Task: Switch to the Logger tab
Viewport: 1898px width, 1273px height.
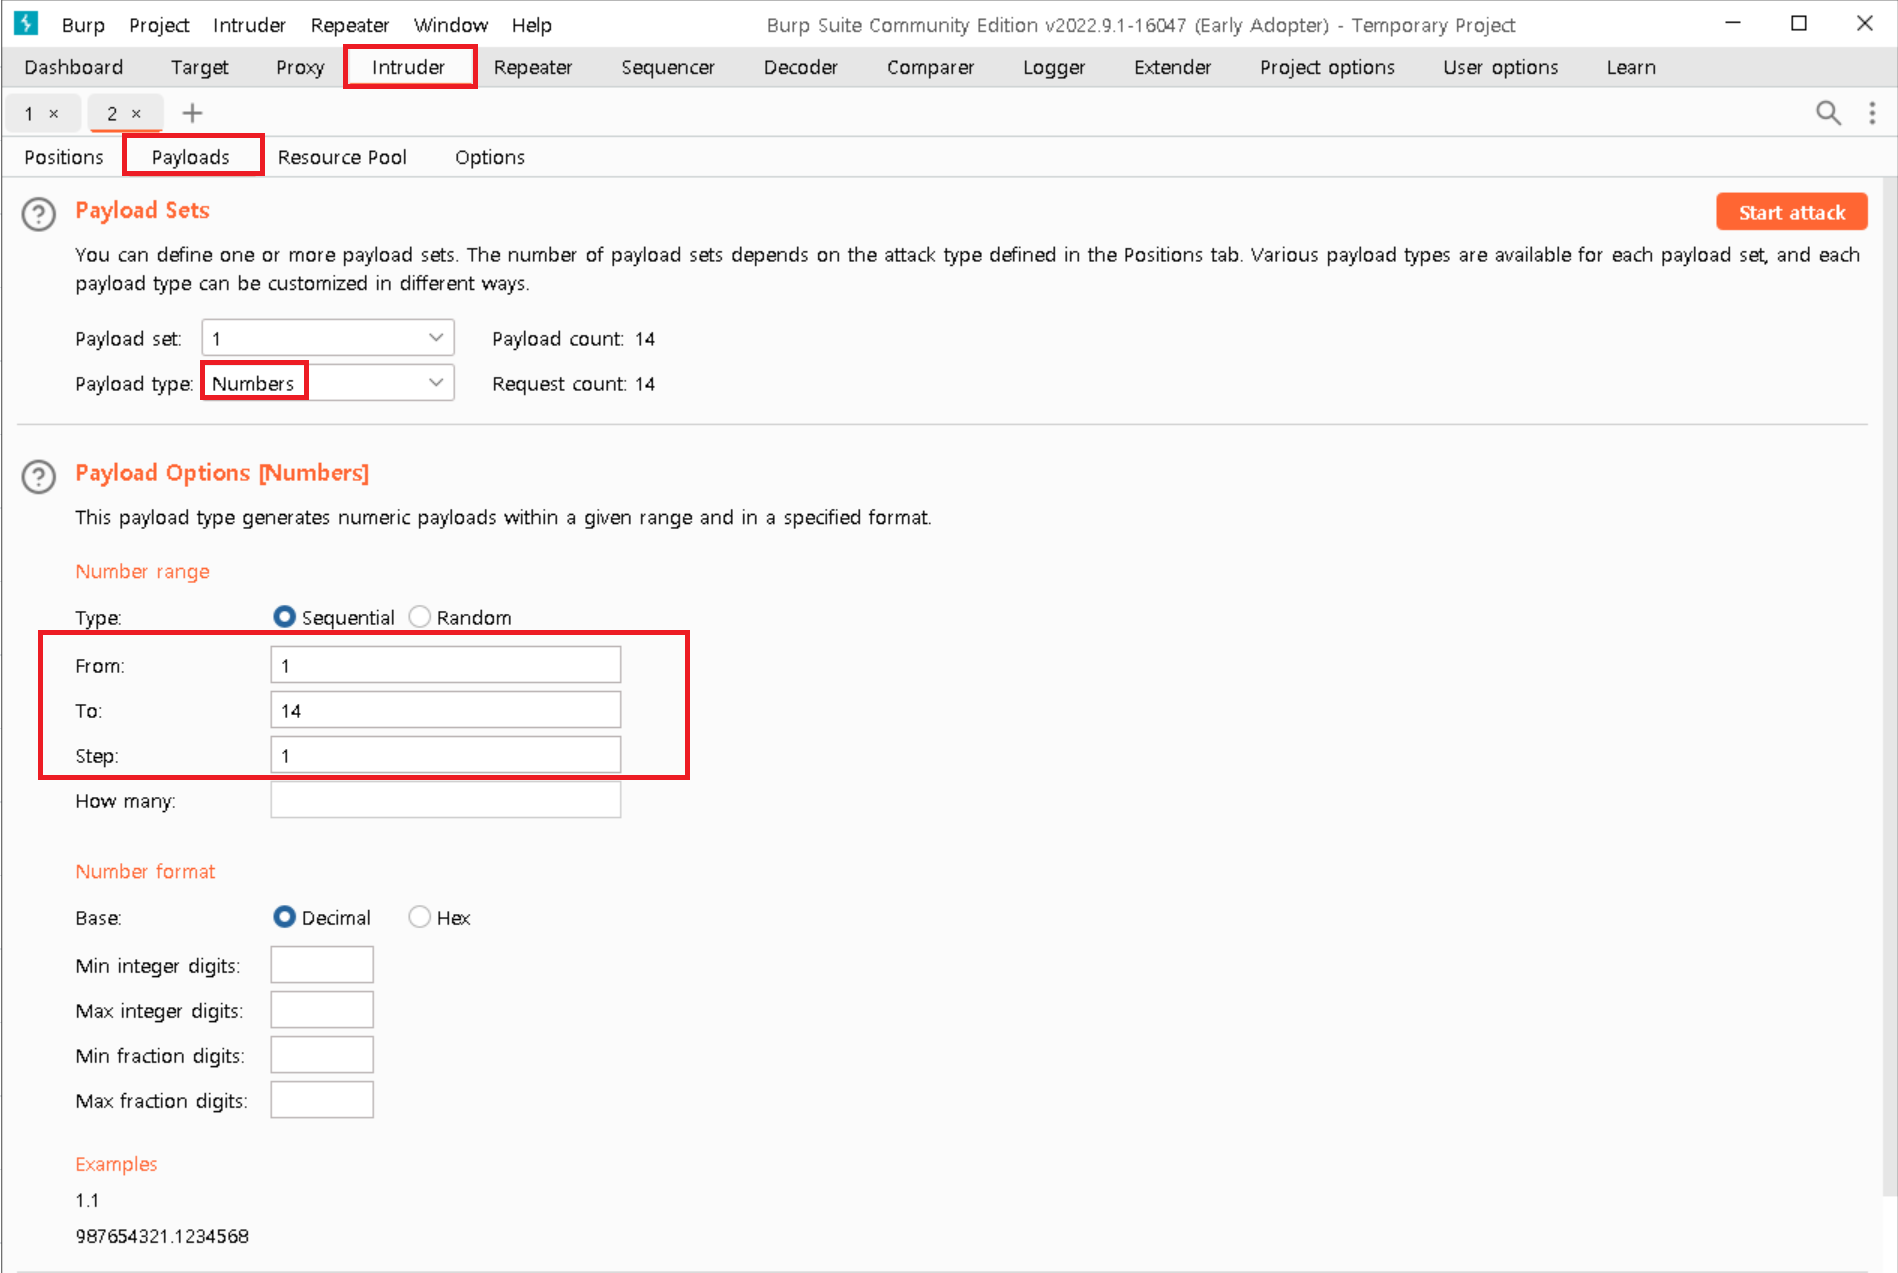Action: coord(1054,67)
